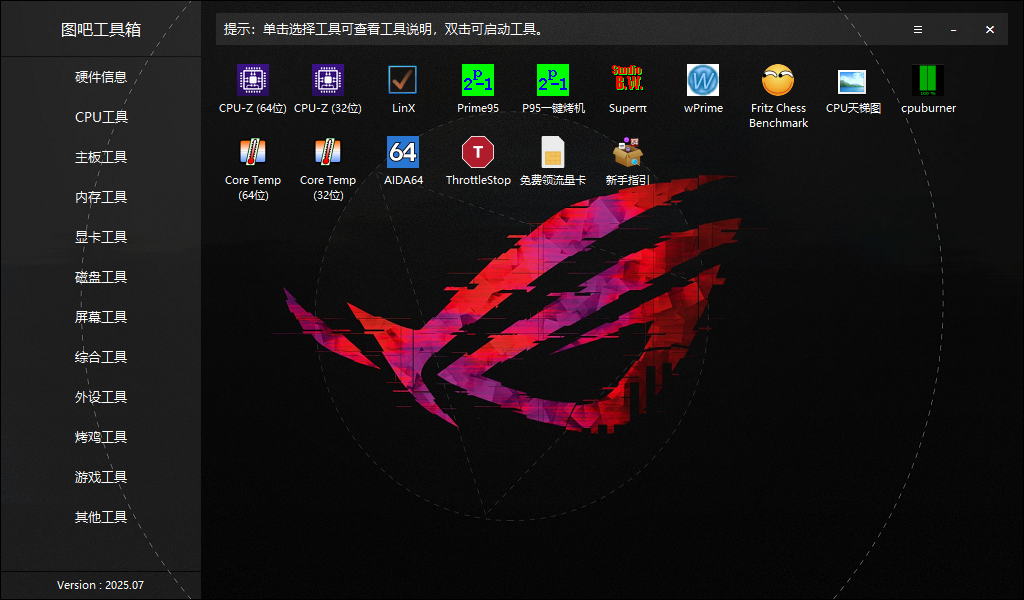Open the CPU天梯图 picture icon
This screenshot has width=1024, height=600.
tap(853, 82)
